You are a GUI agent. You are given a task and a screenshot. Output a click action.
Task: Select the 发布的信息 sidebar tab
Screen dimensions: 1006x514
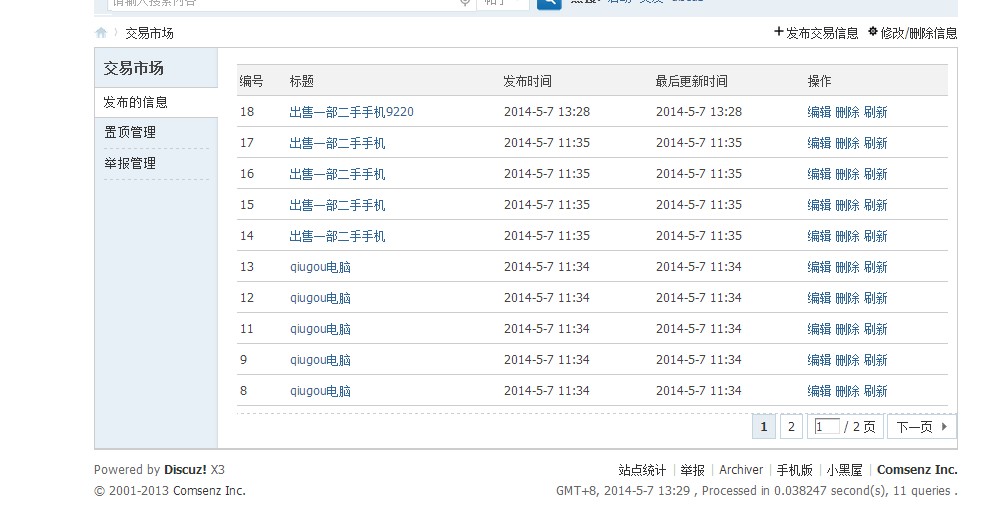pos(156,103)
